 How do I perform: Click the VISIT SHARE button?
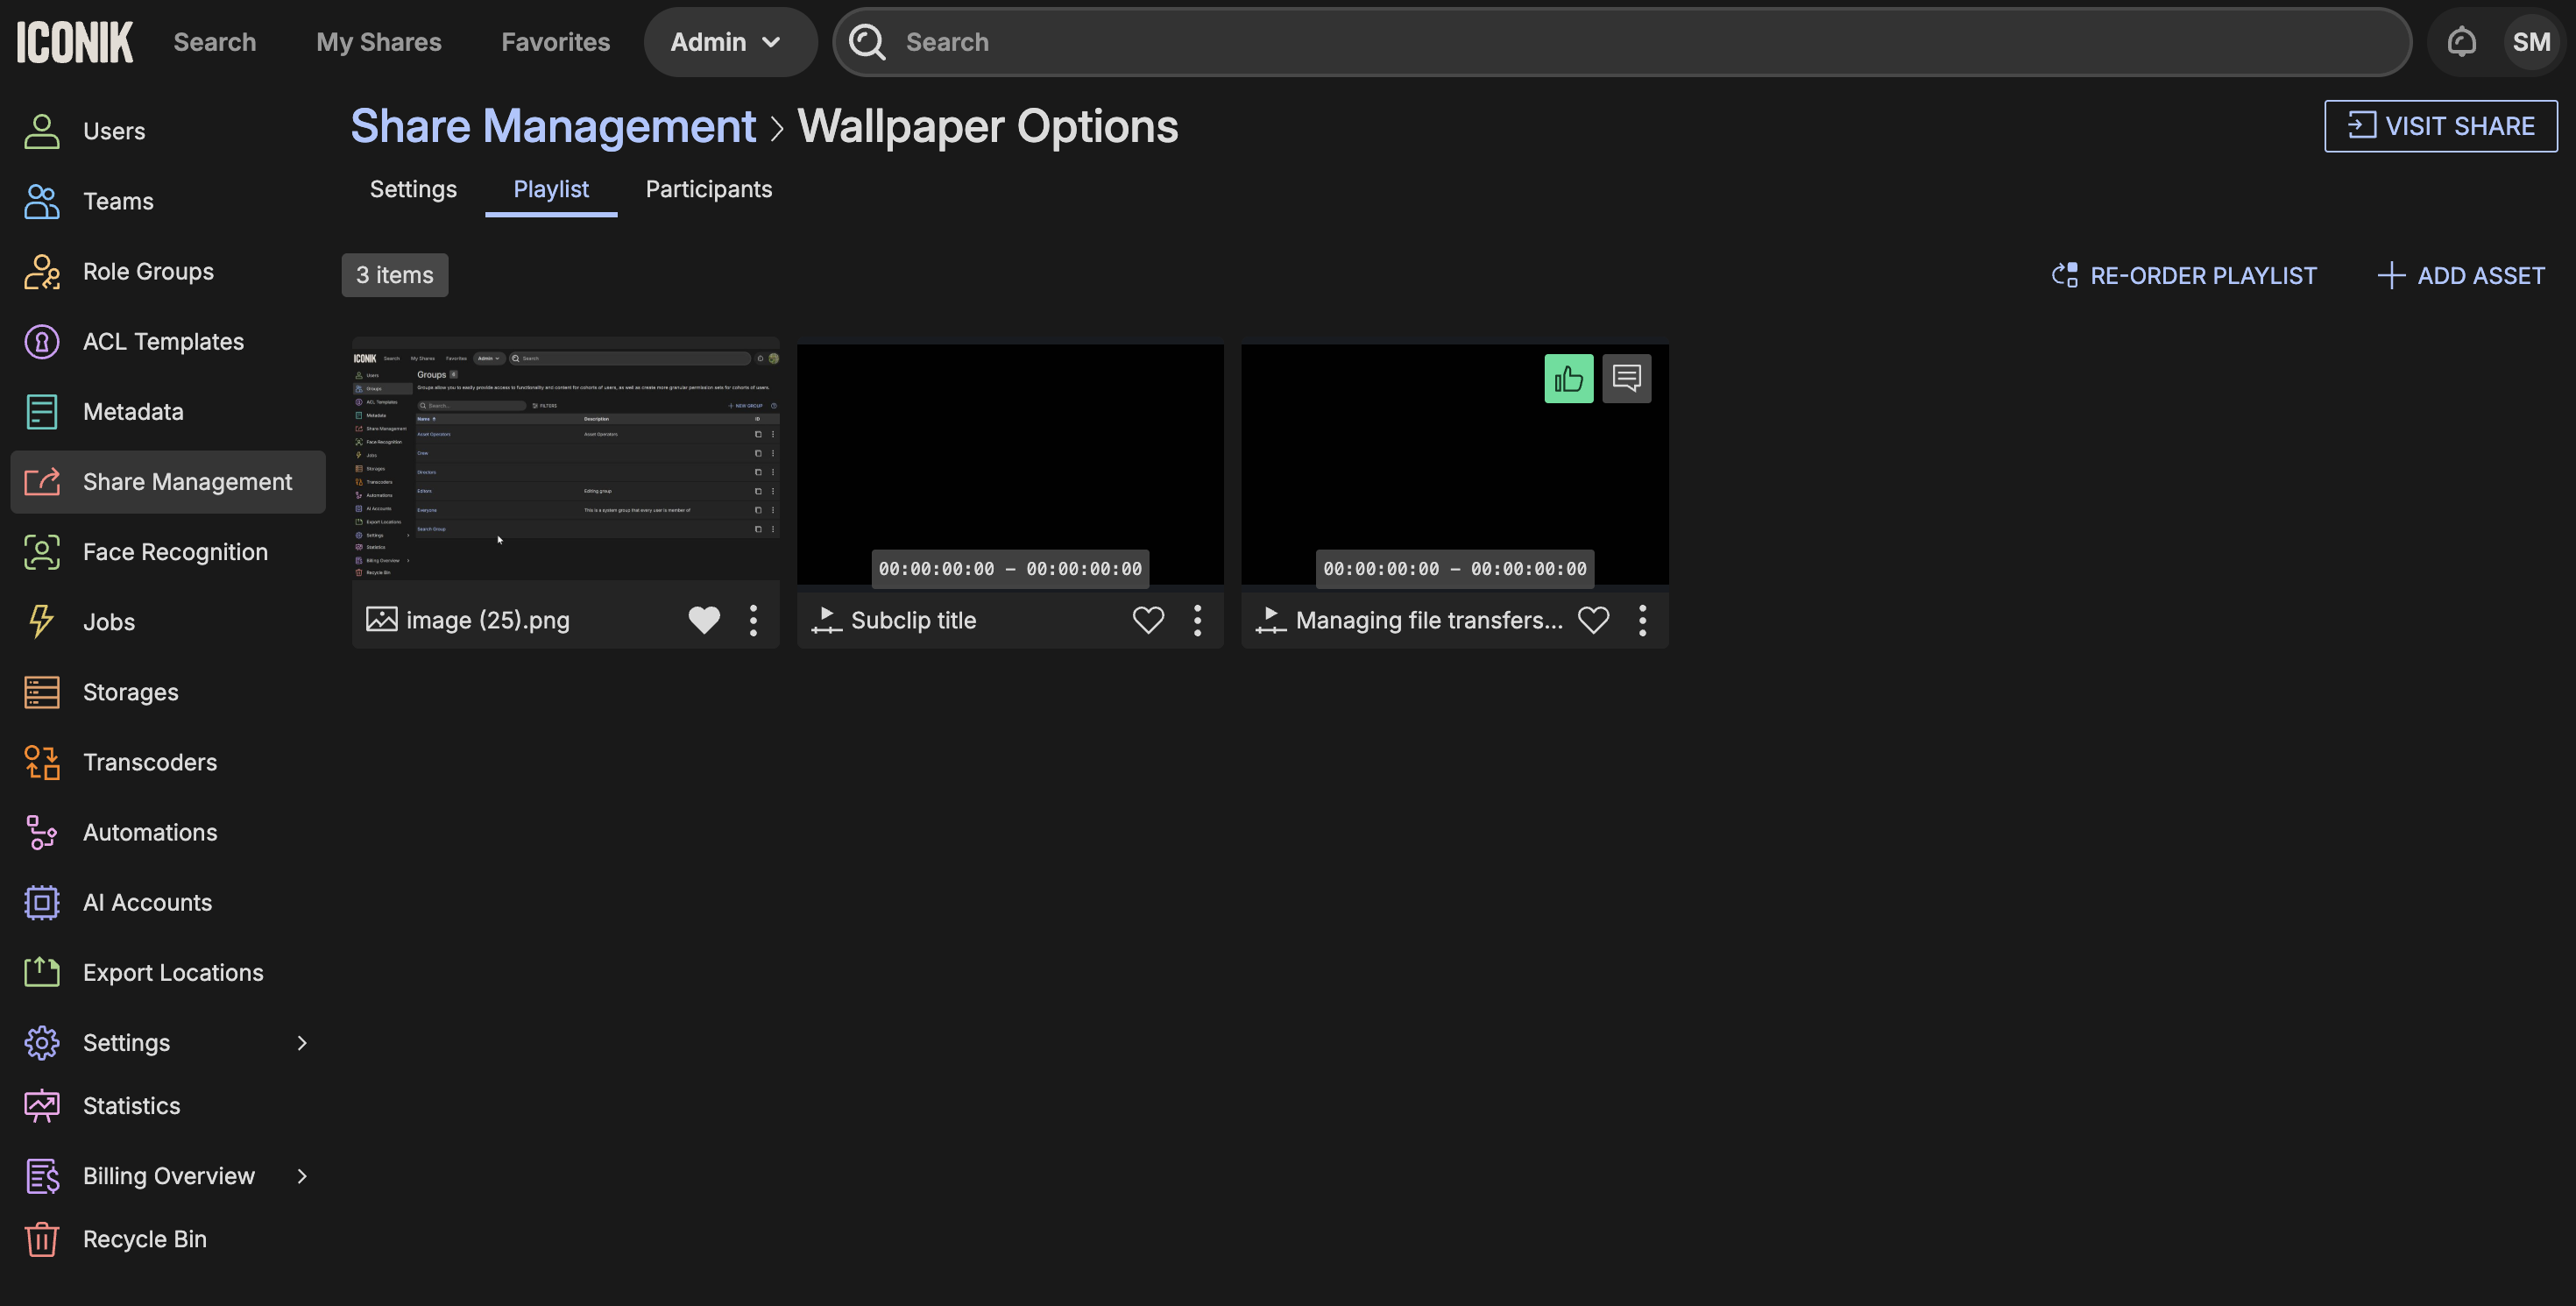click(2440, 126)
